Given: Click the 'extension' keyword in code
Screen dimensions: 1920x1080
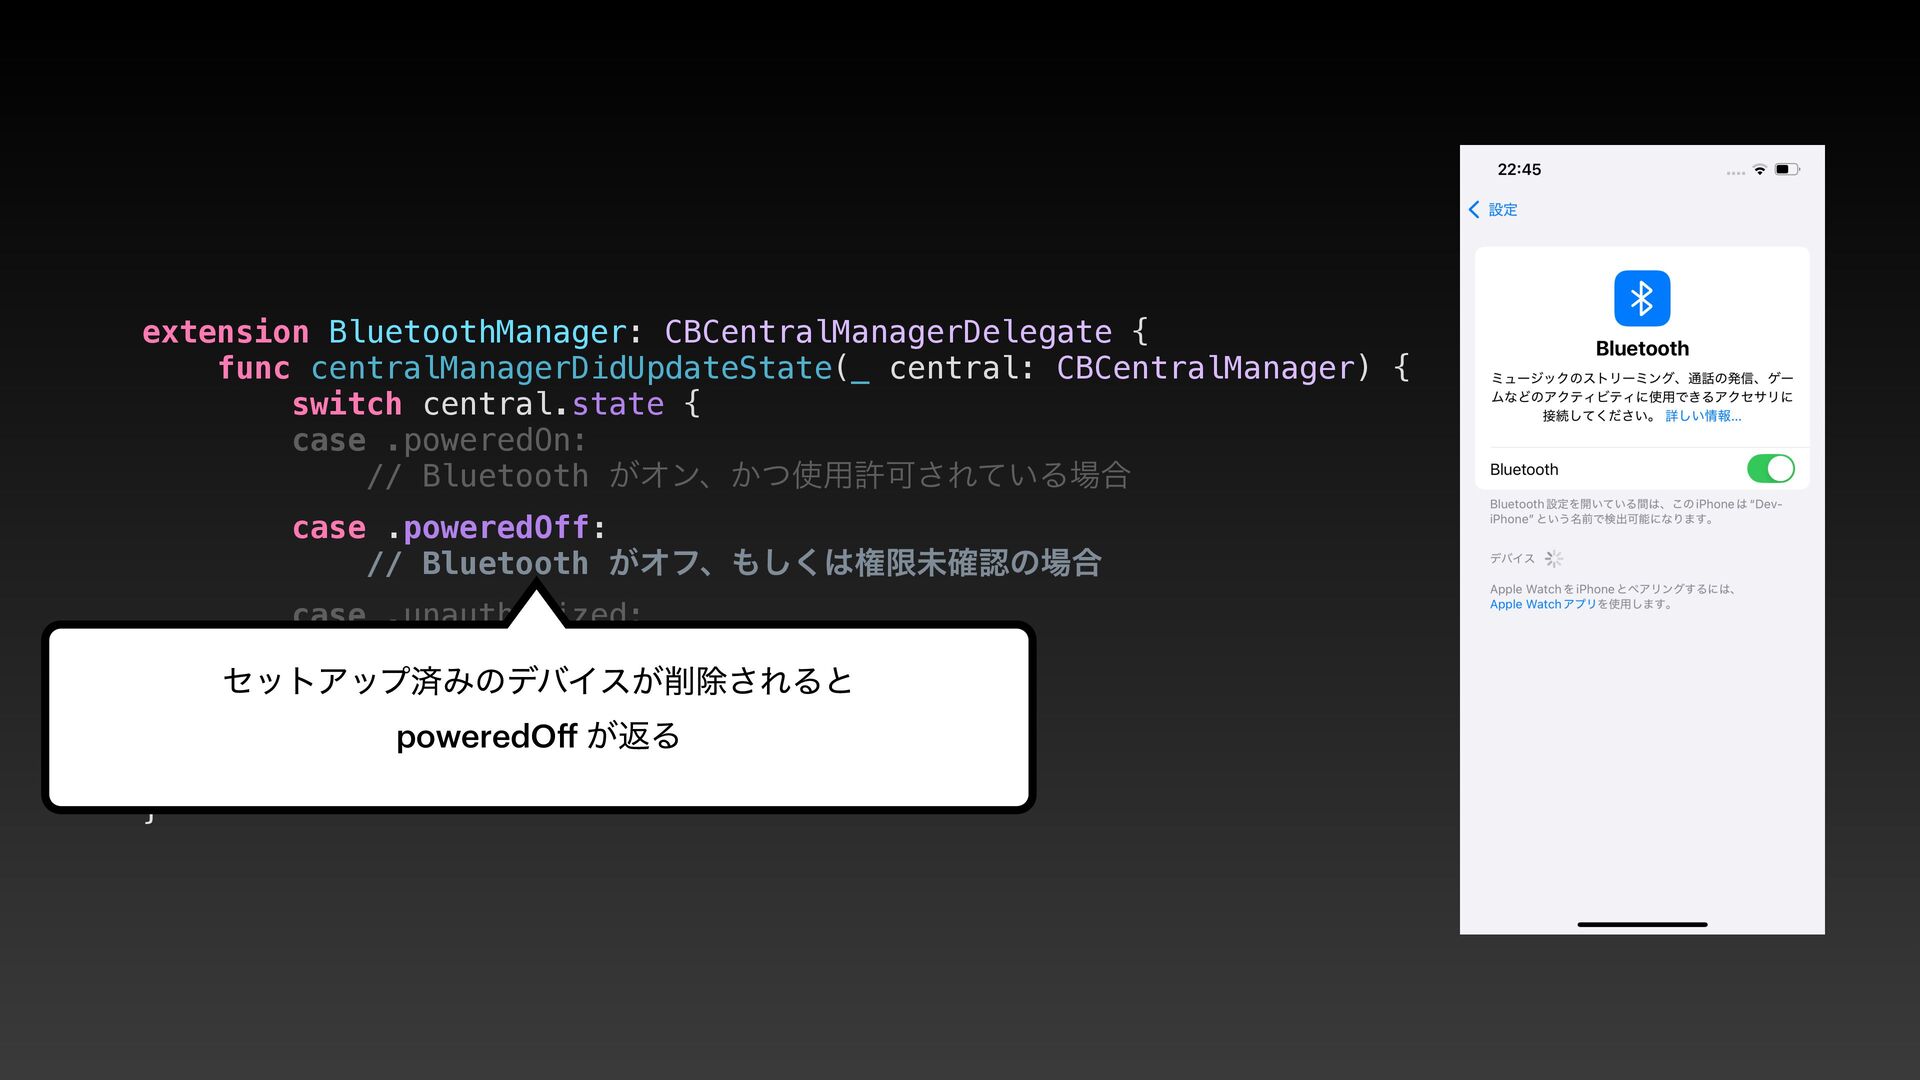Looking at the screenshot, I should click(225, 332).
